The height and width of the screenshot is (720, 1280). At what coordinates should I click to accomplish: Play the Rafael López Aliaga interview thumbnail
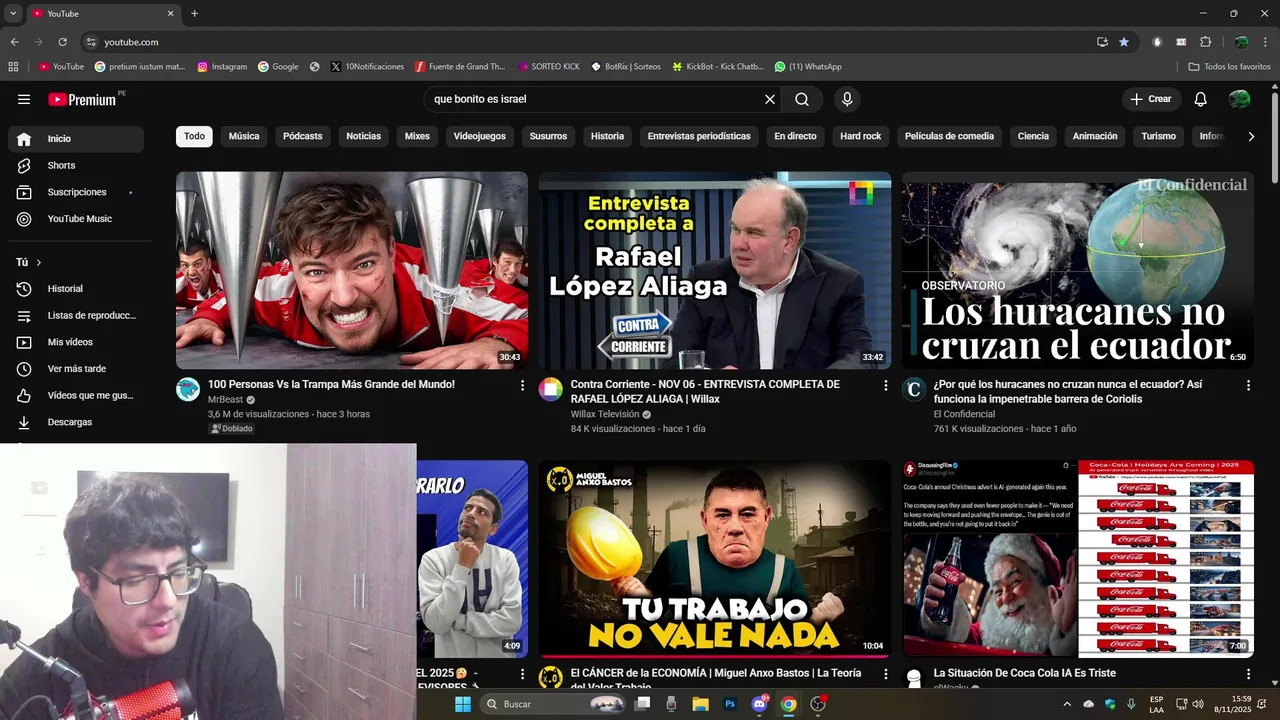pos(715,270)
